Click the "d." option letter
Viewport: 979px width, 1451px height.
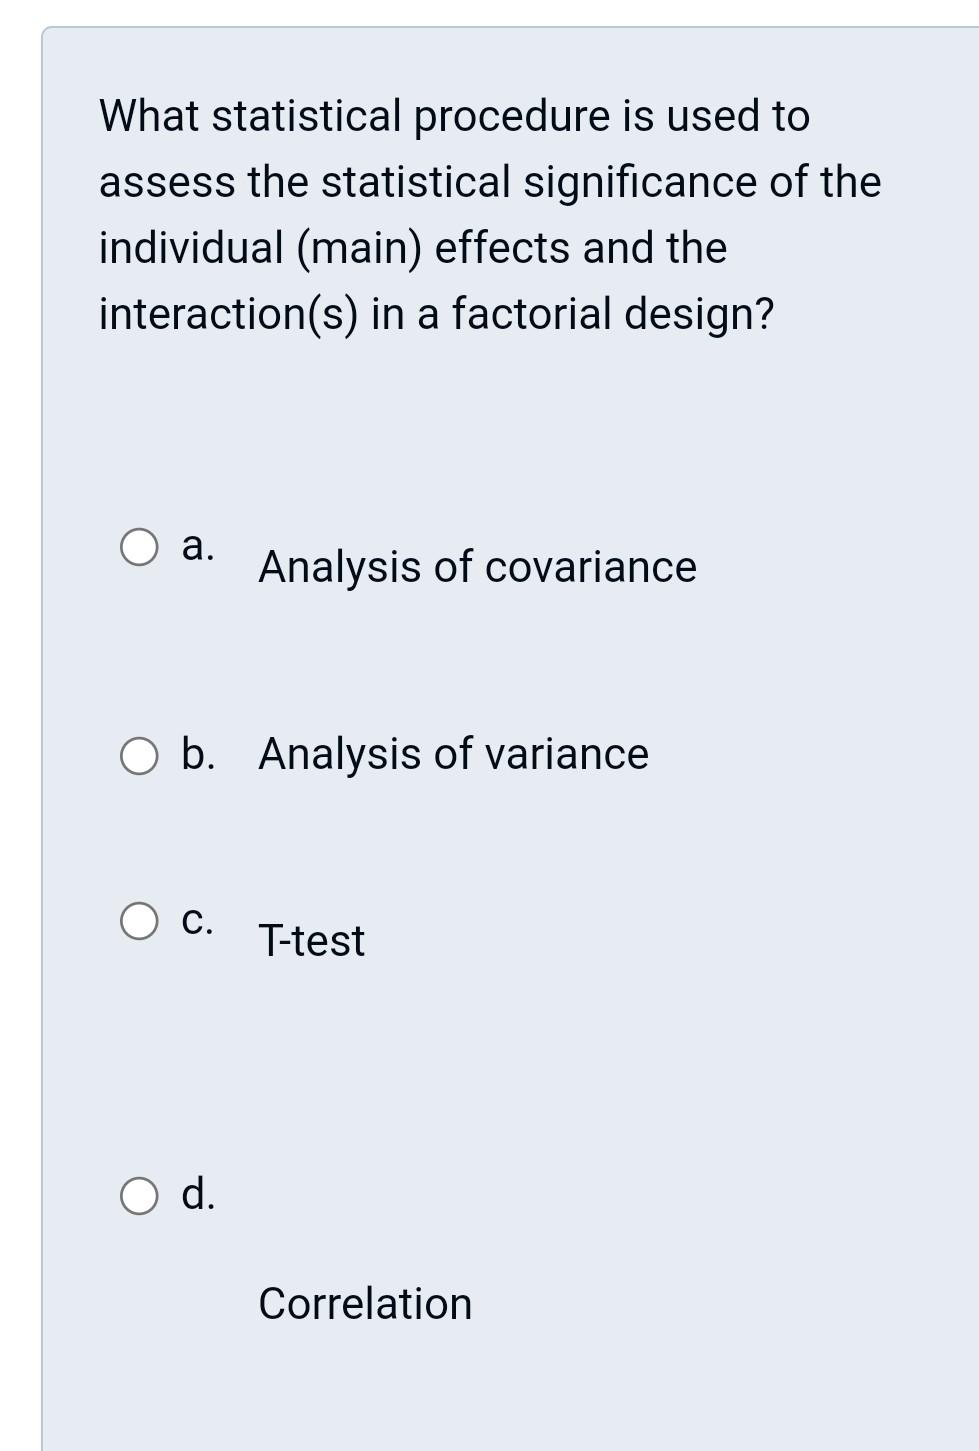coord(198,1193)
